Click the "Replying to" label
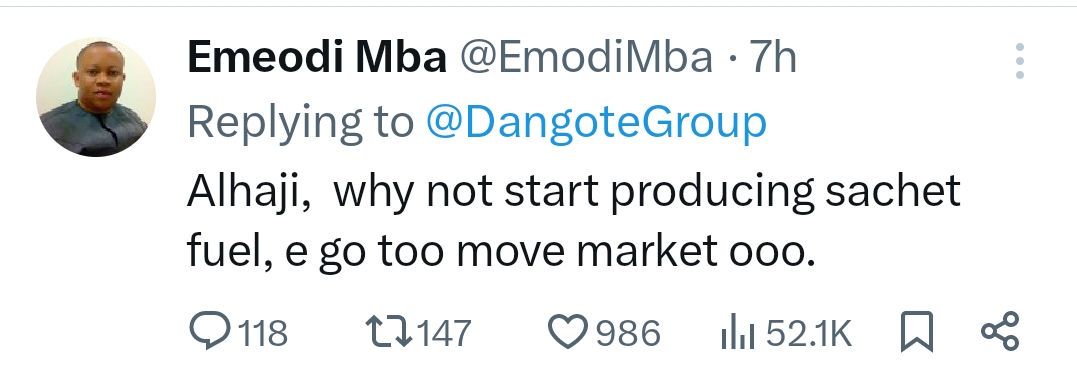 point(301,124)
